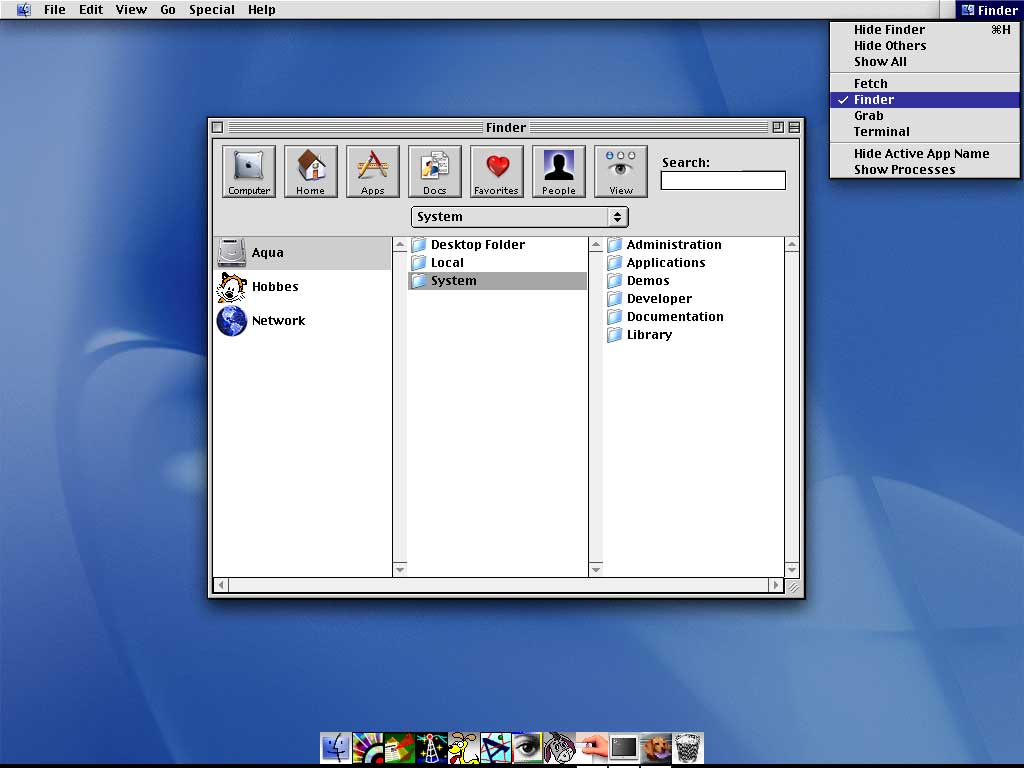Click the View eye icon
The width and height of the screenshot is (1024, 768).
620,171
